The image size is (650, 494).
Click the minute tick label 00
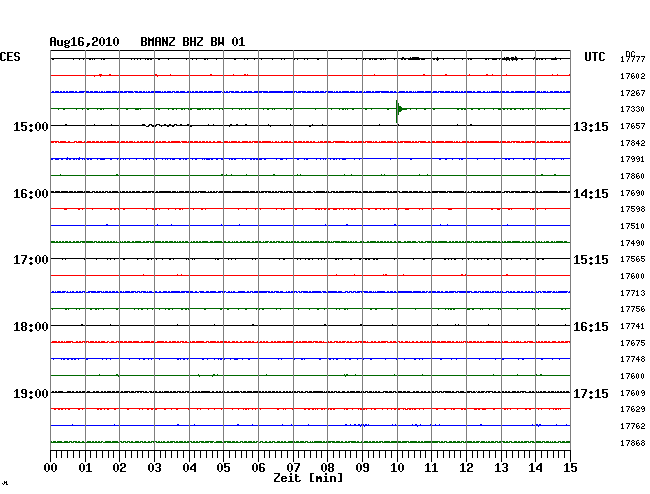click(51, 468)
